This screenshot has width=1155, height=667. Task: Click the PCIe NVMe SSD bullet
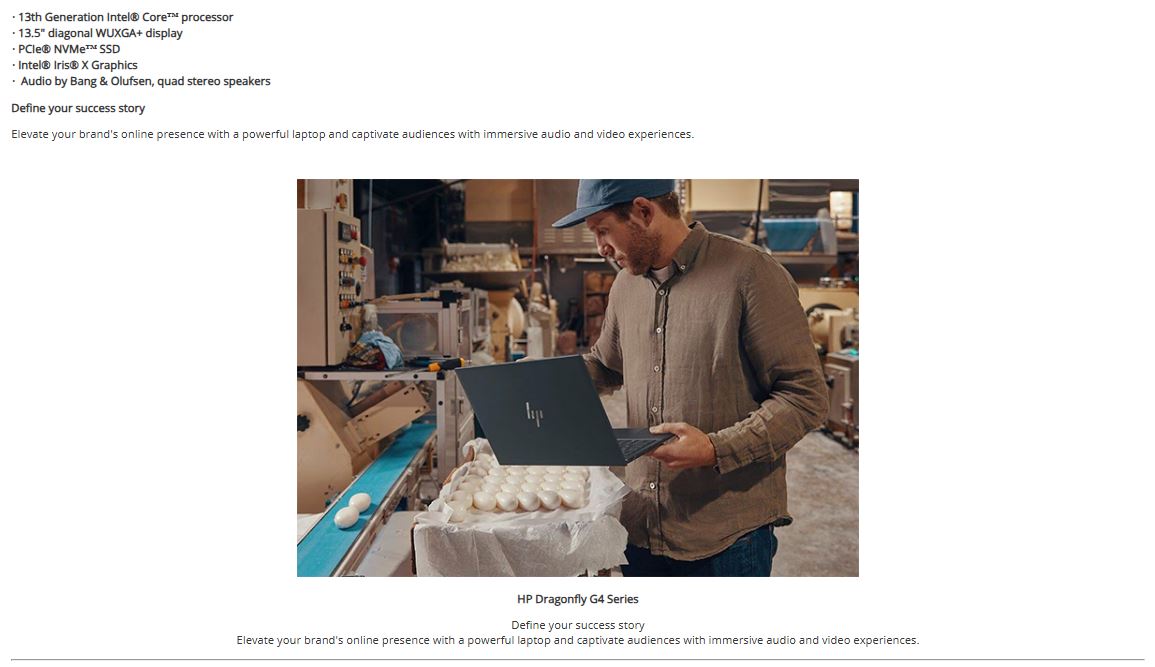66,49
